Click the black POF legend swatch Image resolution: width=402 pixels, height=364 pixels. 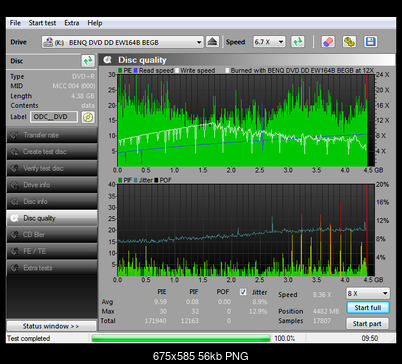156,180
